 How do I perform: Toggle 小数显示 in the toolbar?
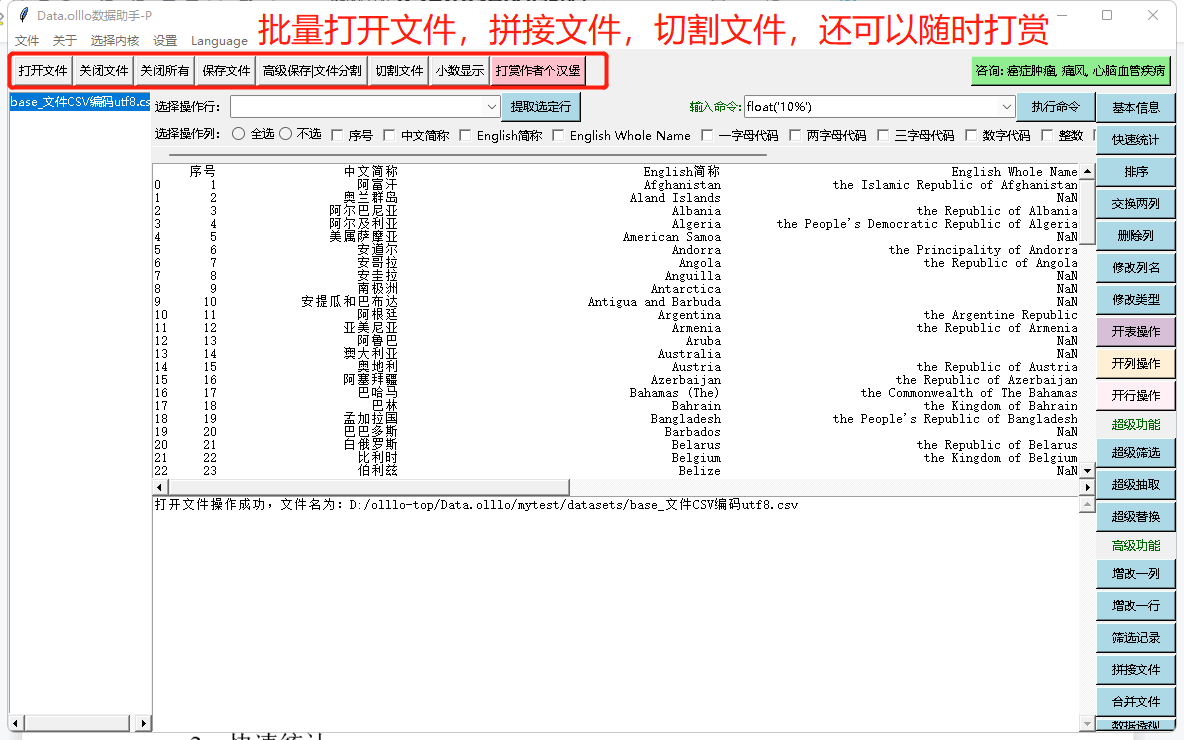460,71
